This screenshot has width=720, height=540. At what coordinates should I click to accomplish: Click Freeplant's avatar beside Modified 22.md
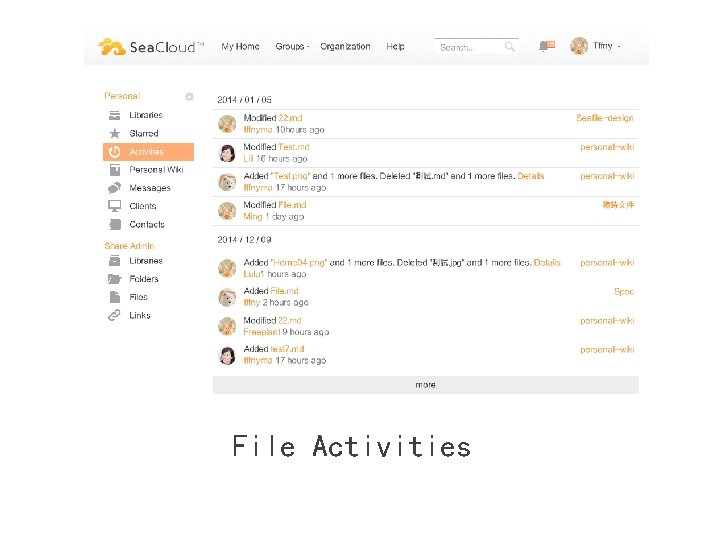coord(227,326)
